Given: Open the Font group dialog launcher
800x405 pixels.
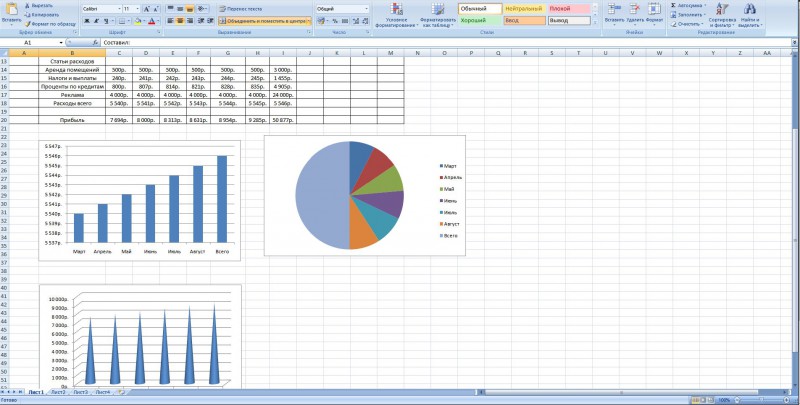Looking at the screenshot, I should [159, 32].
